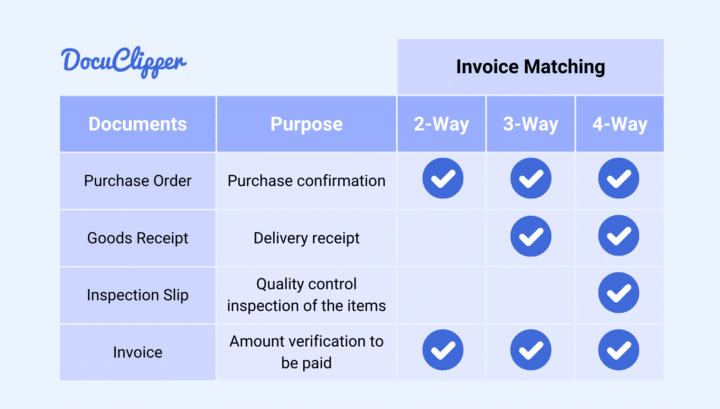
Task: Click the DocuClipper logo
Action: pyautogui.click(x=124, y=62)
